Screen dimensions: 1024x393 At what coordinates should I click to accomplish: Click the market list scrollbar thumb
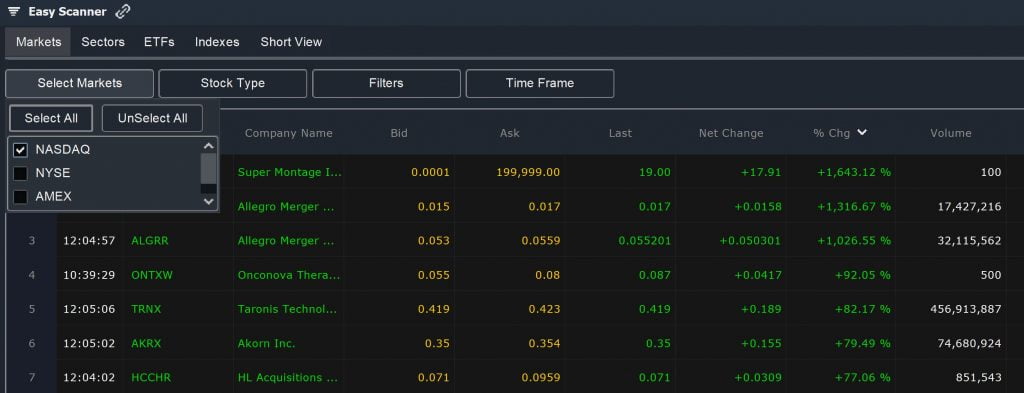coord(209,168)
